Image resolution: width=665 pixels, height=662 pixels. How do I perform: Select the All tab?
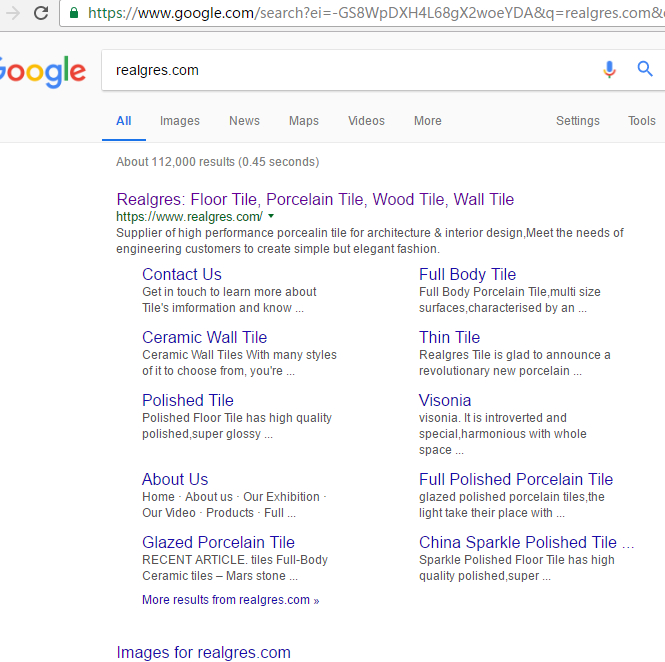[123, 121]
